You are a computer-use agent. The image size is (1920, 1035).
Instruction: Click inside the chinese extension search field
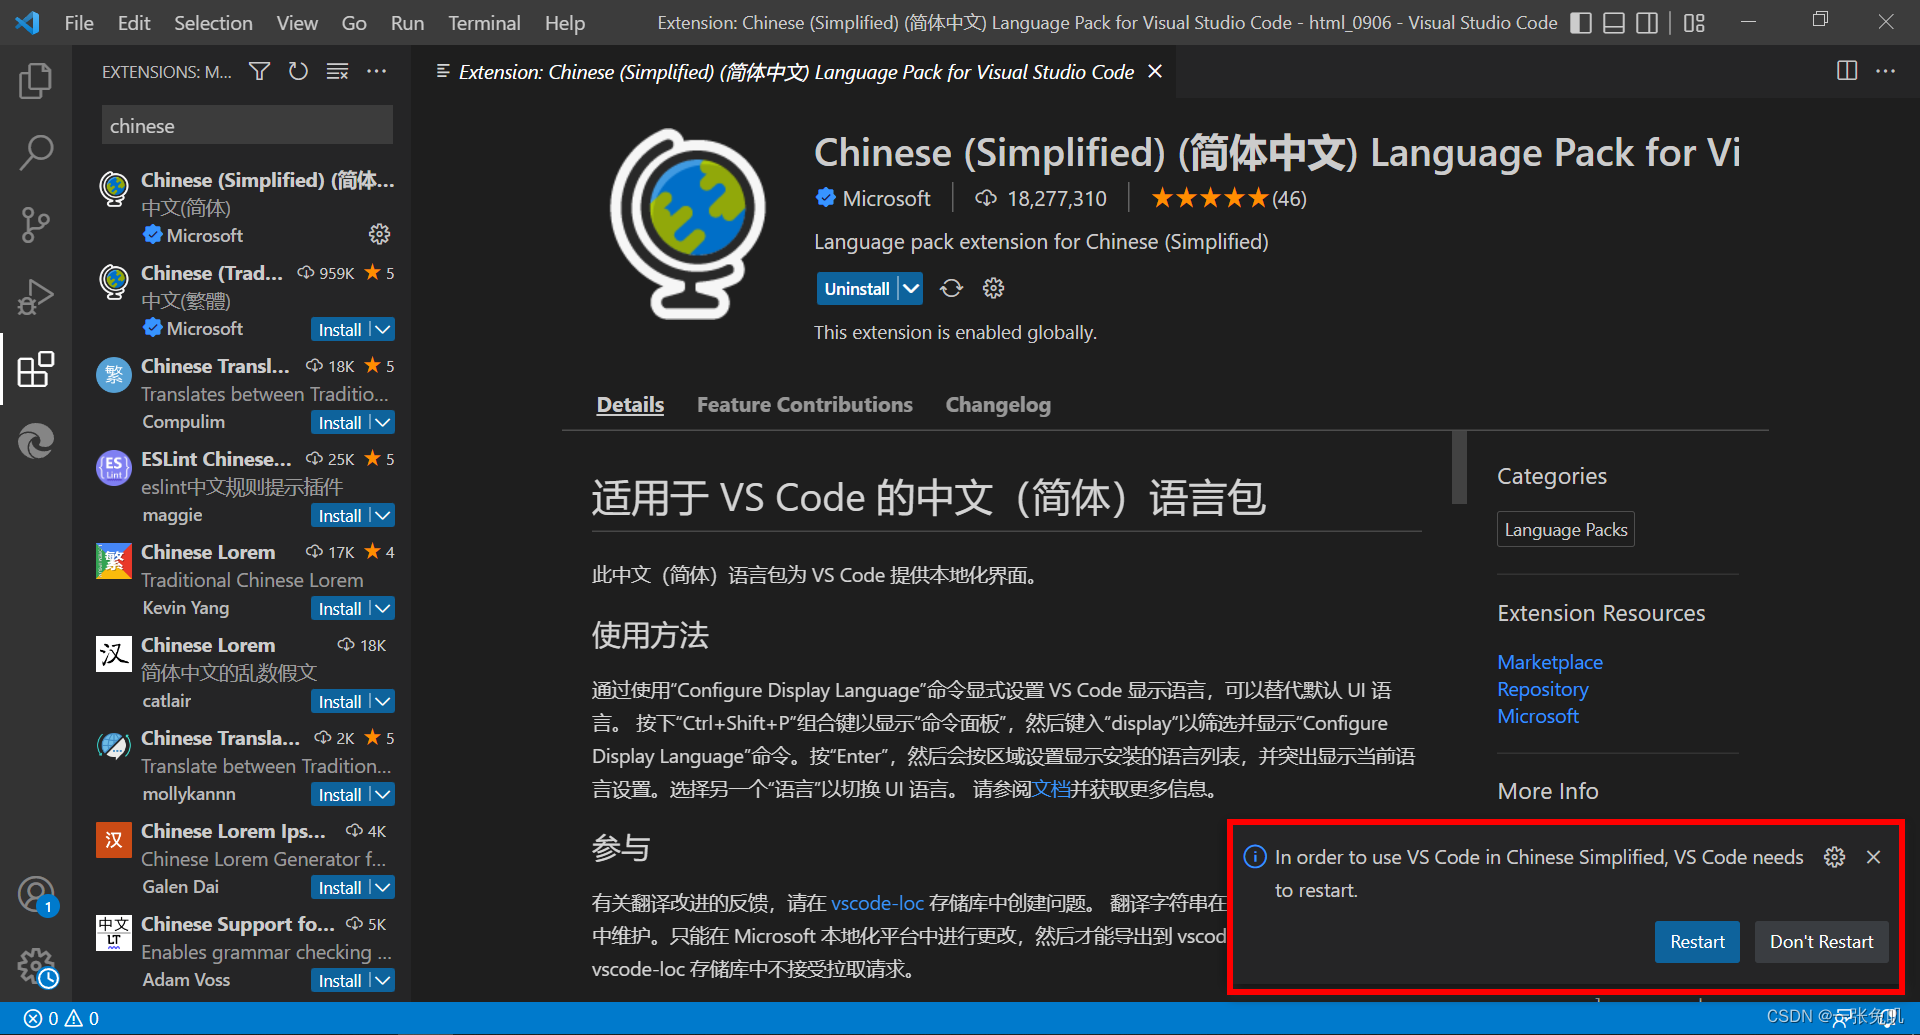pos(246,125)
